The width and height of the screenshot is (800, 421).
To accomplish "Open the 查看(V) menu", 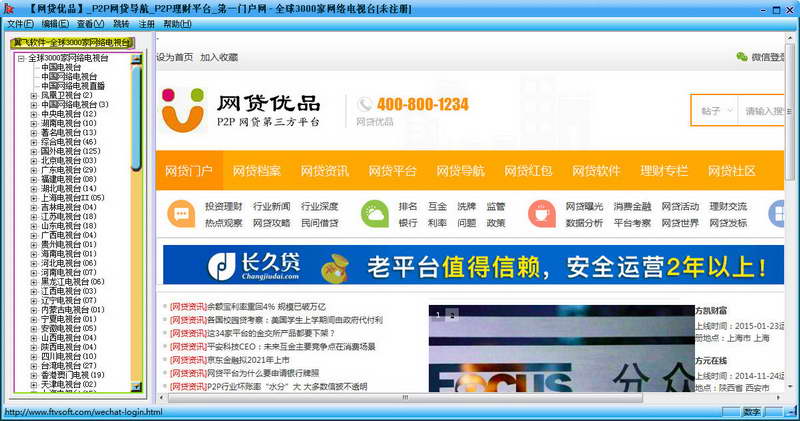I will coord(90,24).
